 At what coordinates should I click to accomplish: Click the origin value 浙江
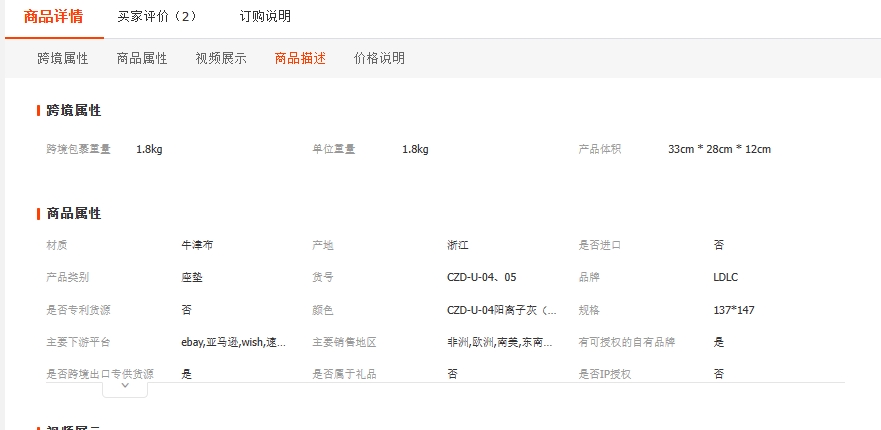pyautogui.click(x=458, y=245)
